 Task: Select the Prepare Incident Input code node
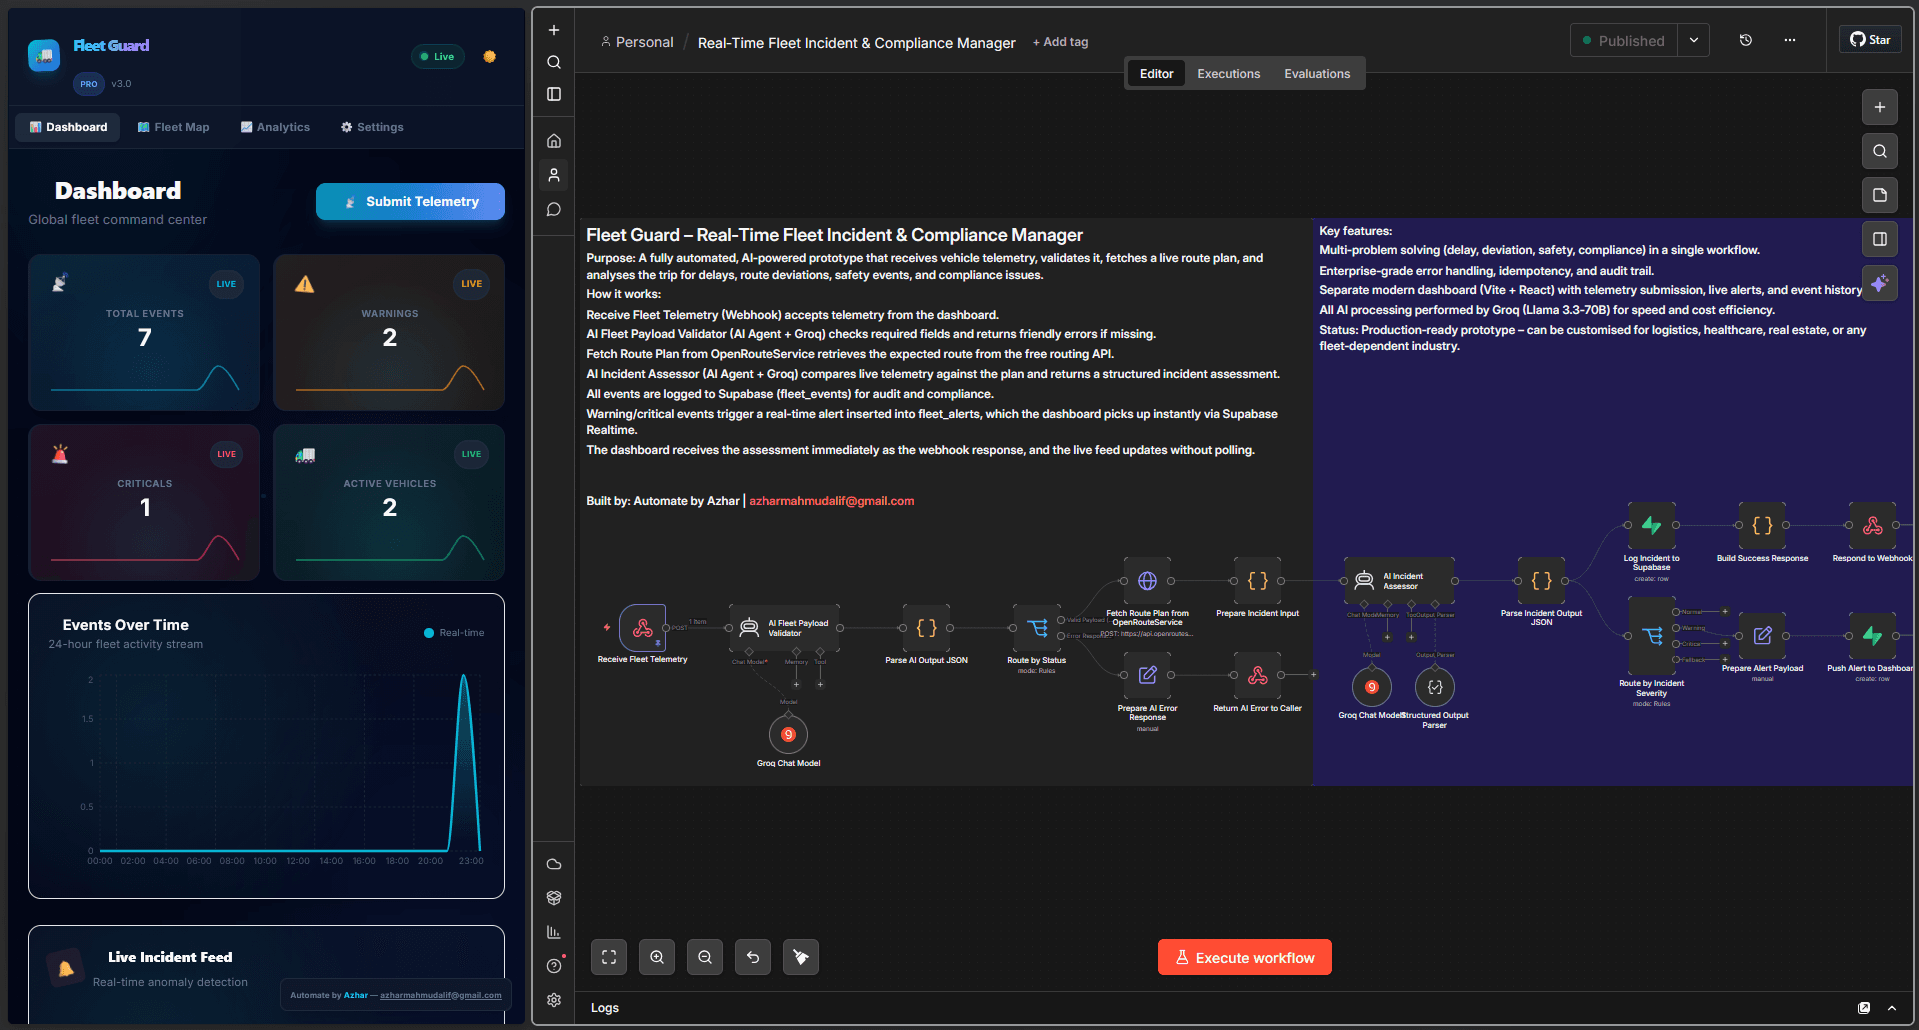1258,581
